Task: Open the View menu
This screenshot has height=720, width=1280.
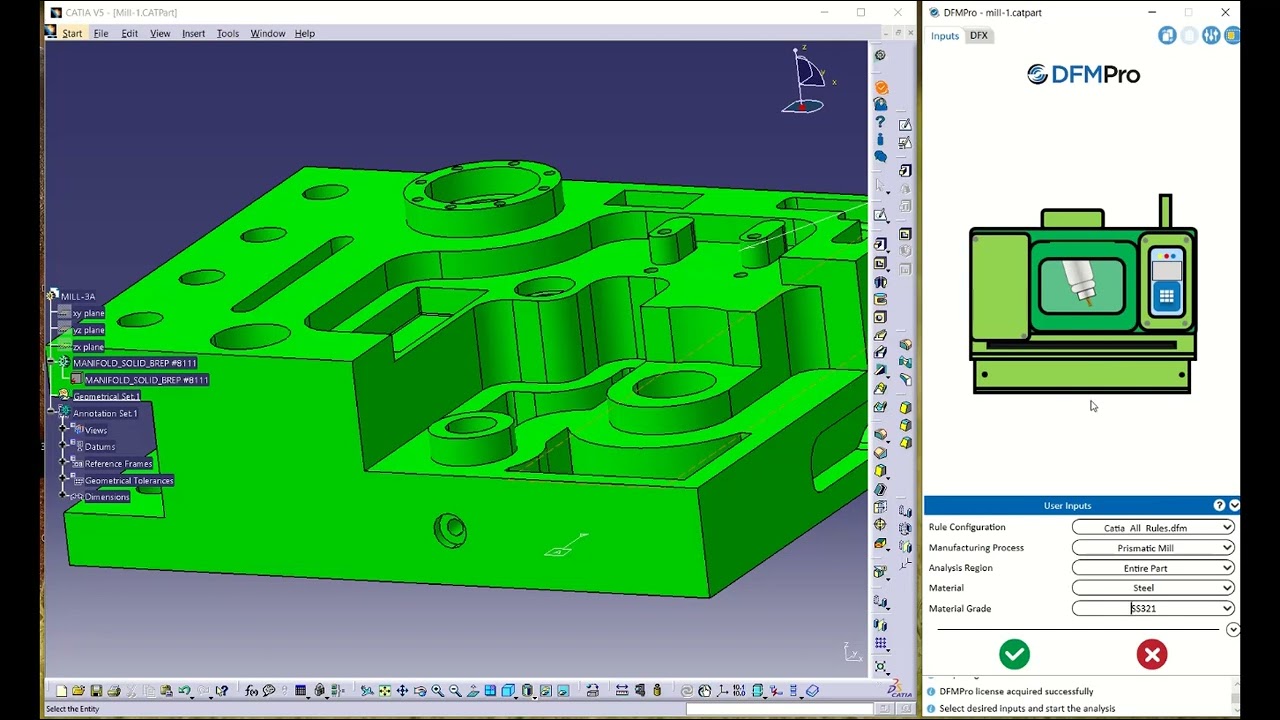Action: point(160,33)
